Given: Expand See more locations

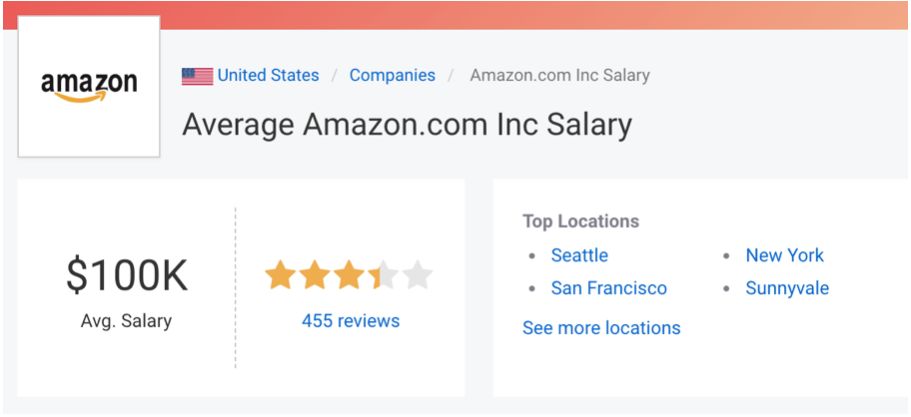Looking at the screenshot, I should (601, 328).
